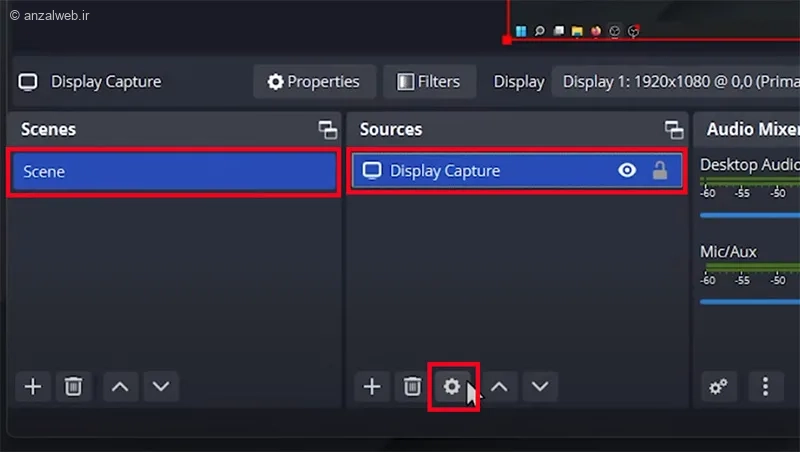Click the Scenes panel title

[x=48, y=130]
